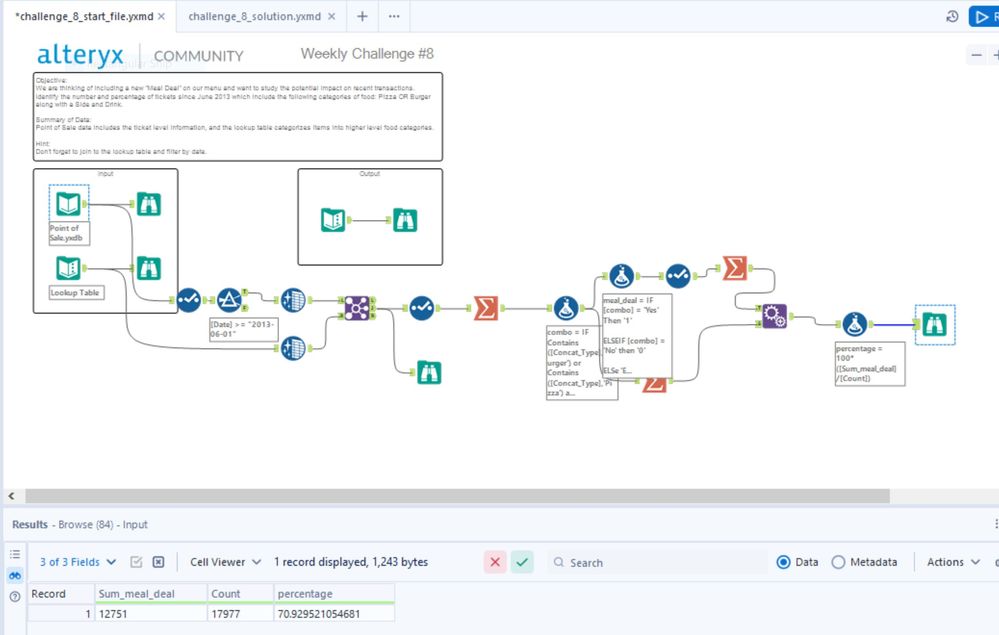Select the lower Data Cleansing tool fed by Lookup Table
999x635 pixels.
293,348
